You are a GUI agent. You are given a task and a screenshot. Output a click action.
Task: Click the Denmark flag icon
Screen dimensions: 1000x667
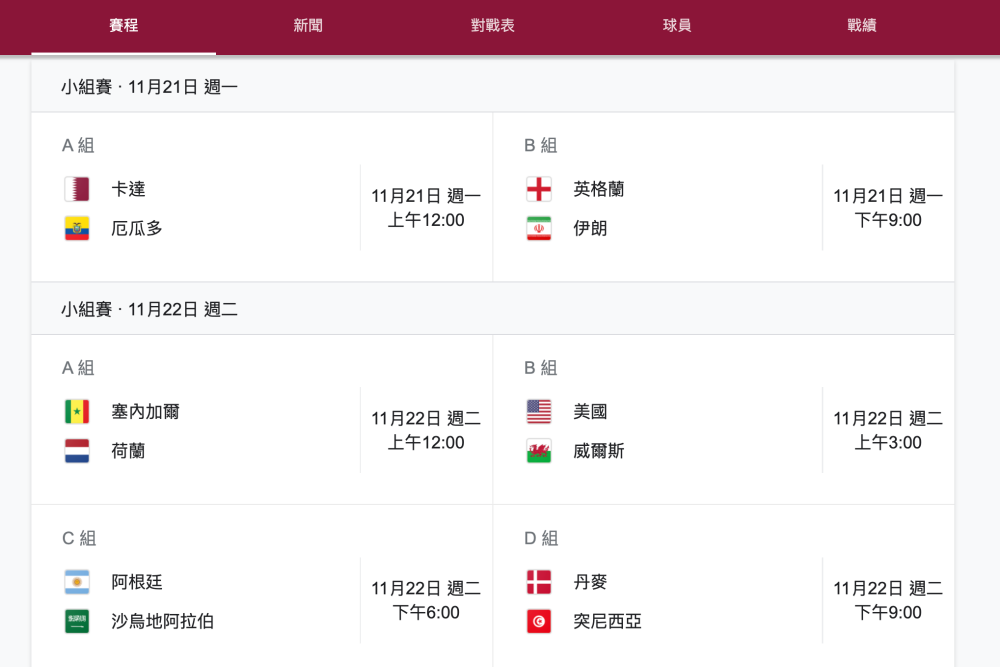click(x=539, y=582)
